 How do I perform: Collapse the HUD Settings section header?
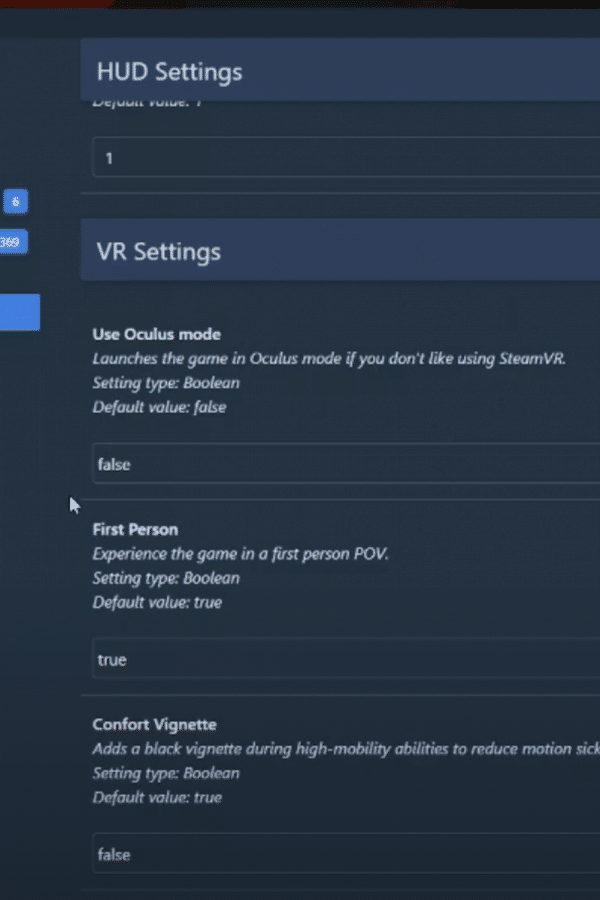click(x=340, y=70)
